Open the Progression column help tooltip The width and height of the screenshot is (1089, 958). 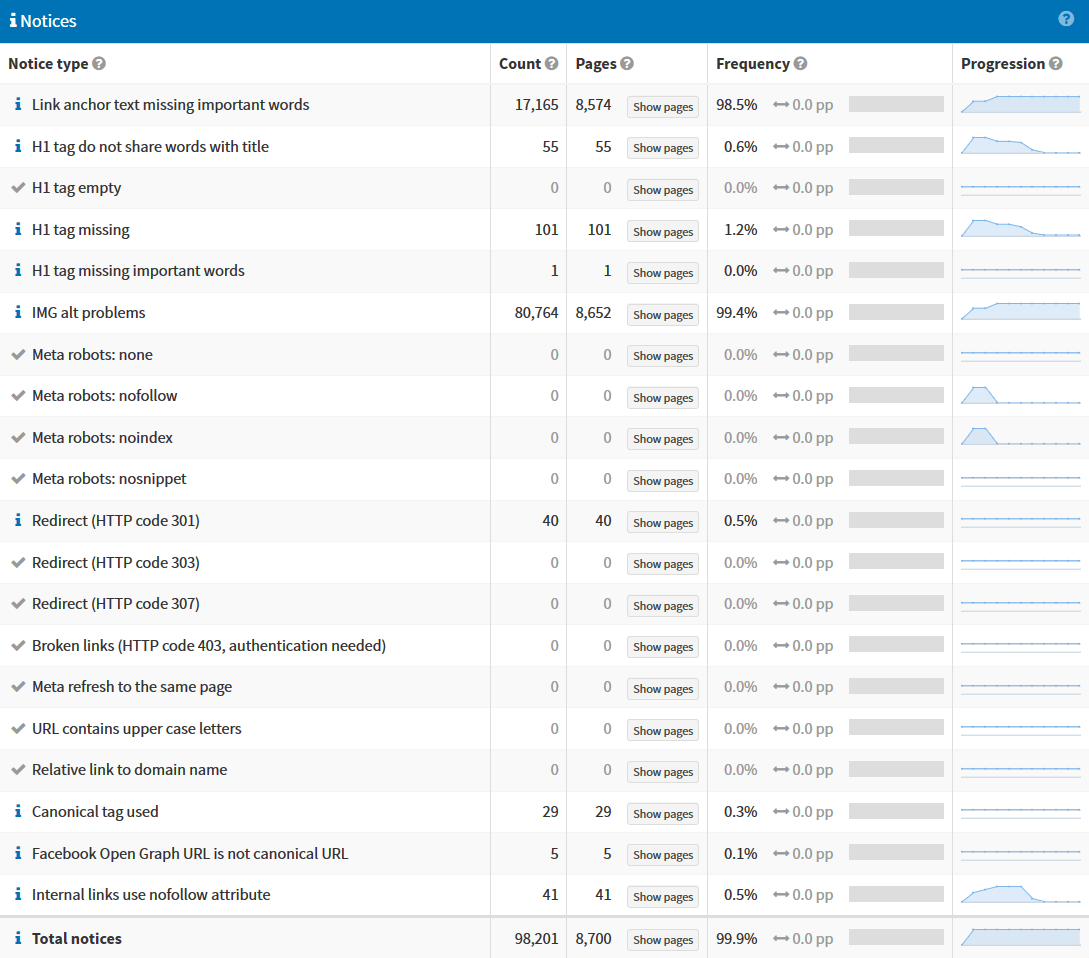click(x=1057, y=63)
